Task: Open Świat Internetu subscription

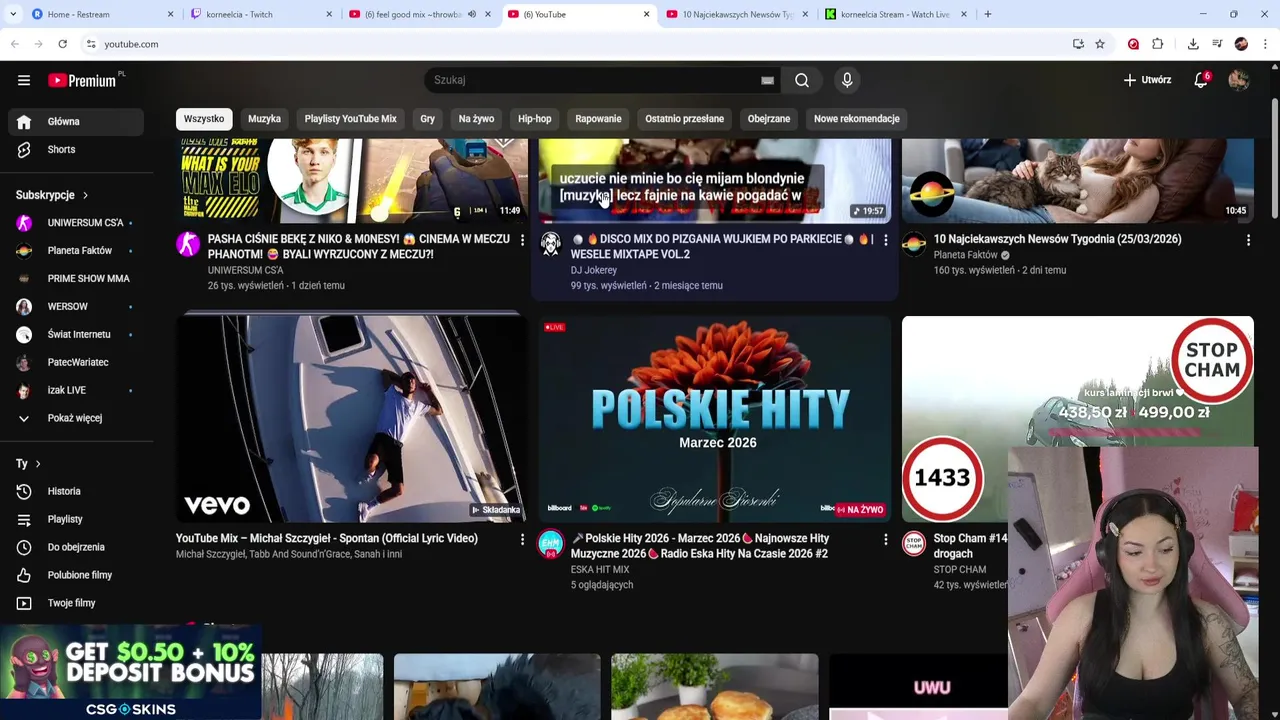Action: (x=76, y=334)
